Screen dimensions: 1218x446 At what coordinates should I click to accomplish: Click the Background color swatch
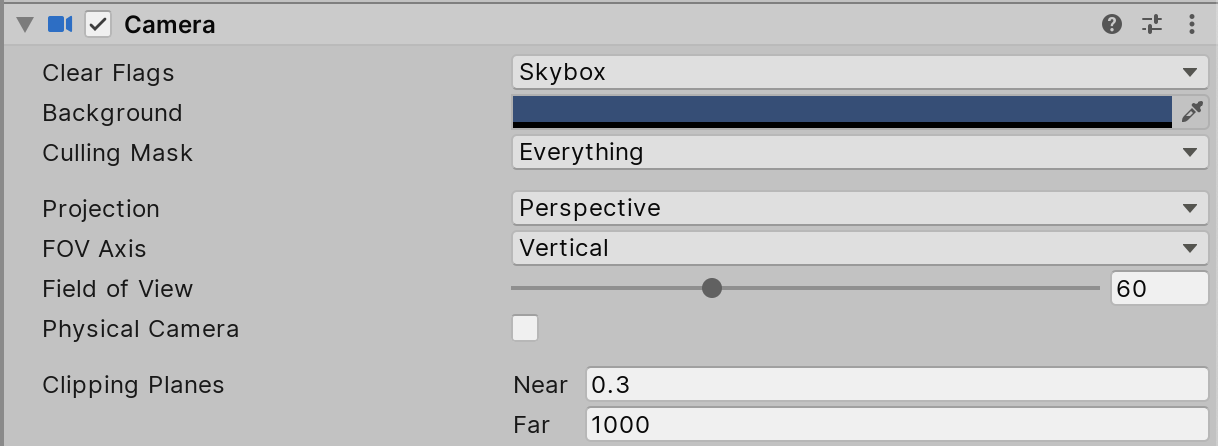click(x=841, y=111)
